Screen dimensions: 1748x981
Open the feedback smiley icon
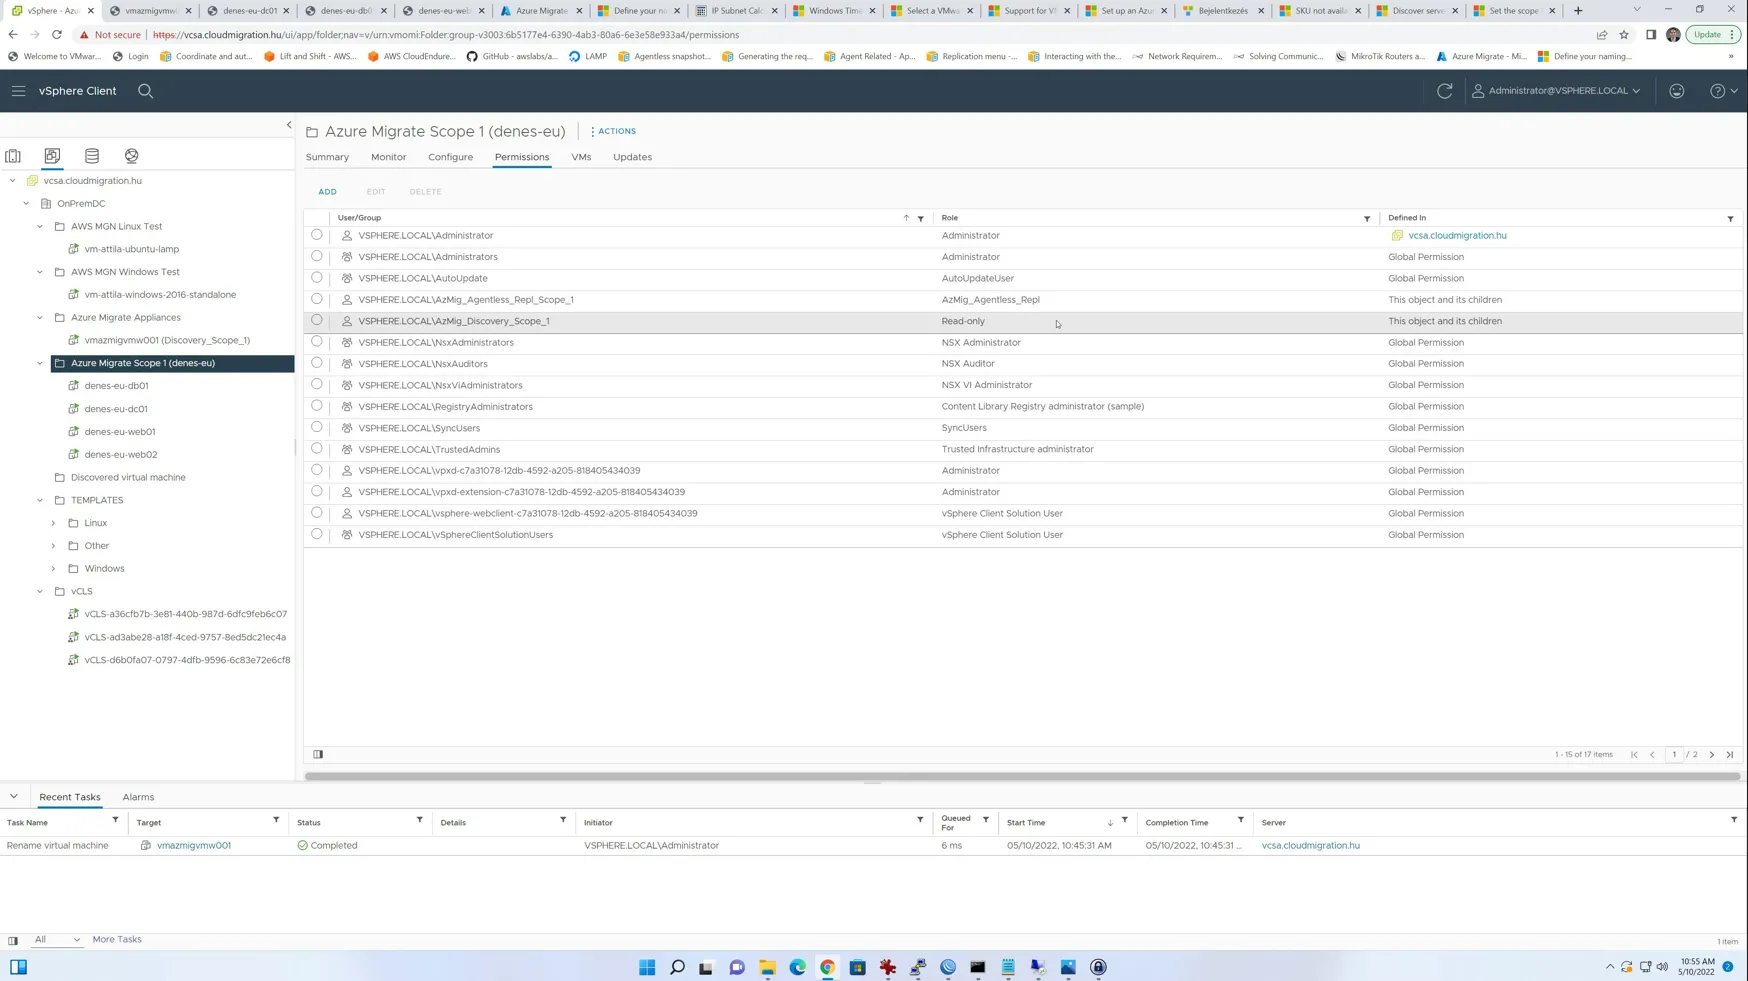tap(1677, 91)
